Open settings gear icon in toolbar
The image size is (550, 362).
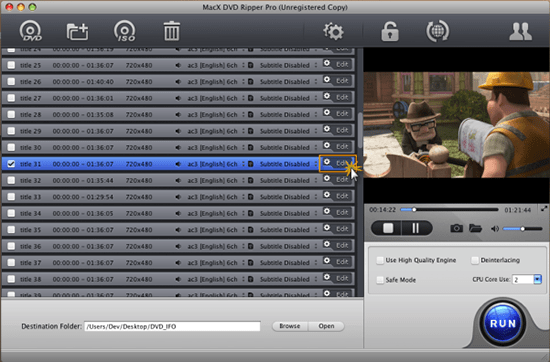pyautogui.click(x=333, y=31)
